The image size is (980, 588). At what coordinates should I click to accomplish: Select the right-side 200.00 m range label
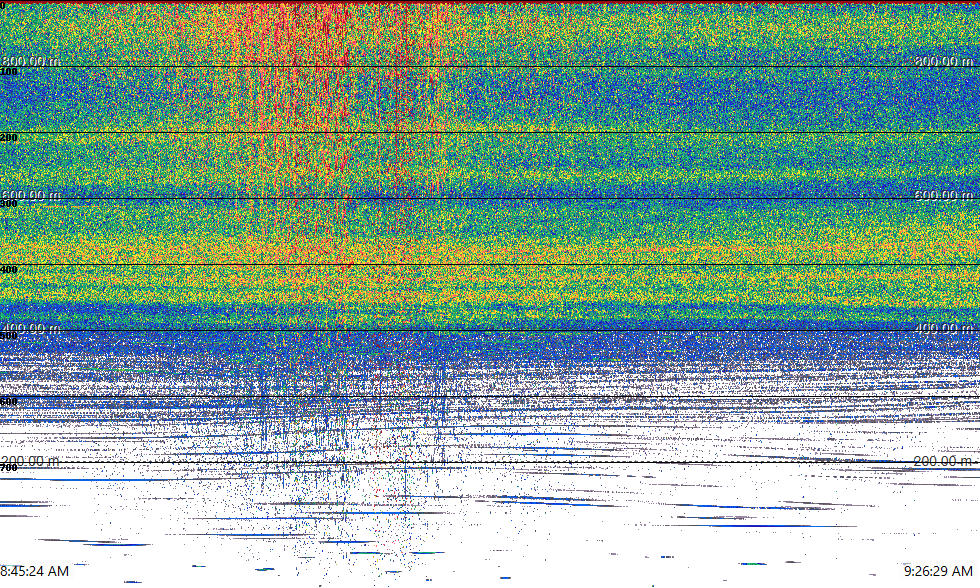pos(943,461)
